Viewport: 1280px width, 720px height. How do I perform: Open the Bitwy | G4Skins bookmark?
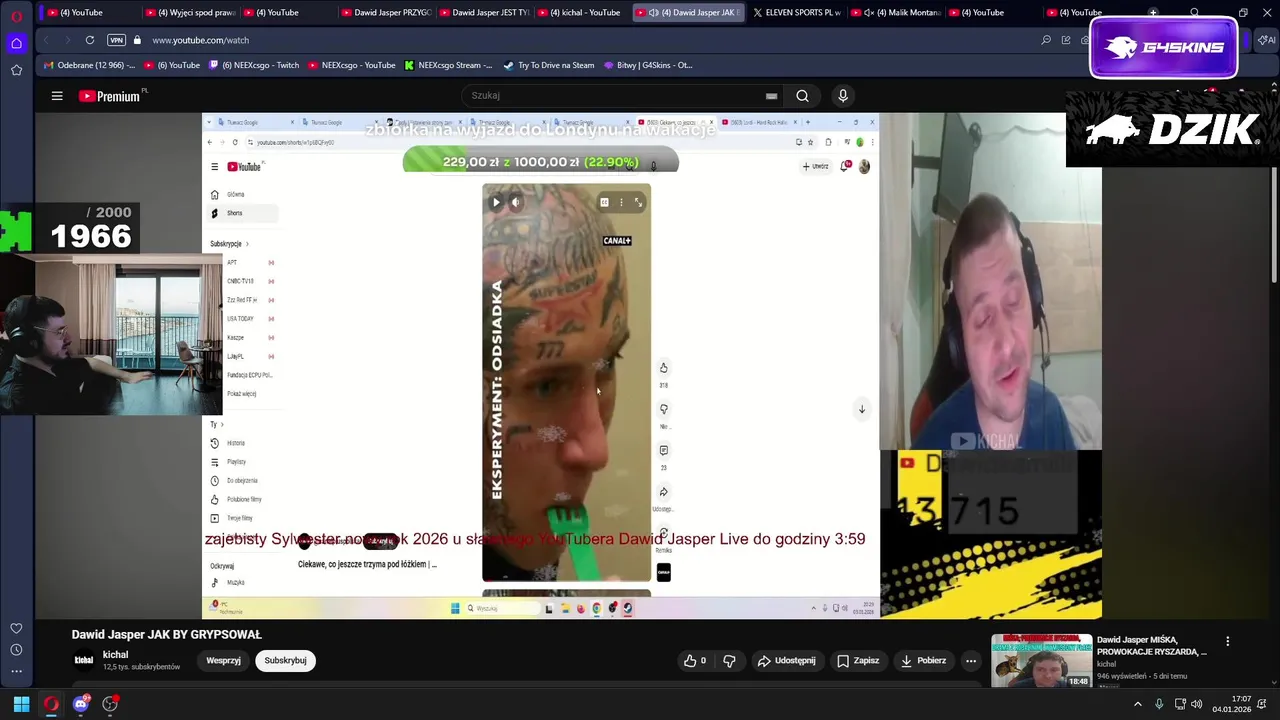point(648,65)
